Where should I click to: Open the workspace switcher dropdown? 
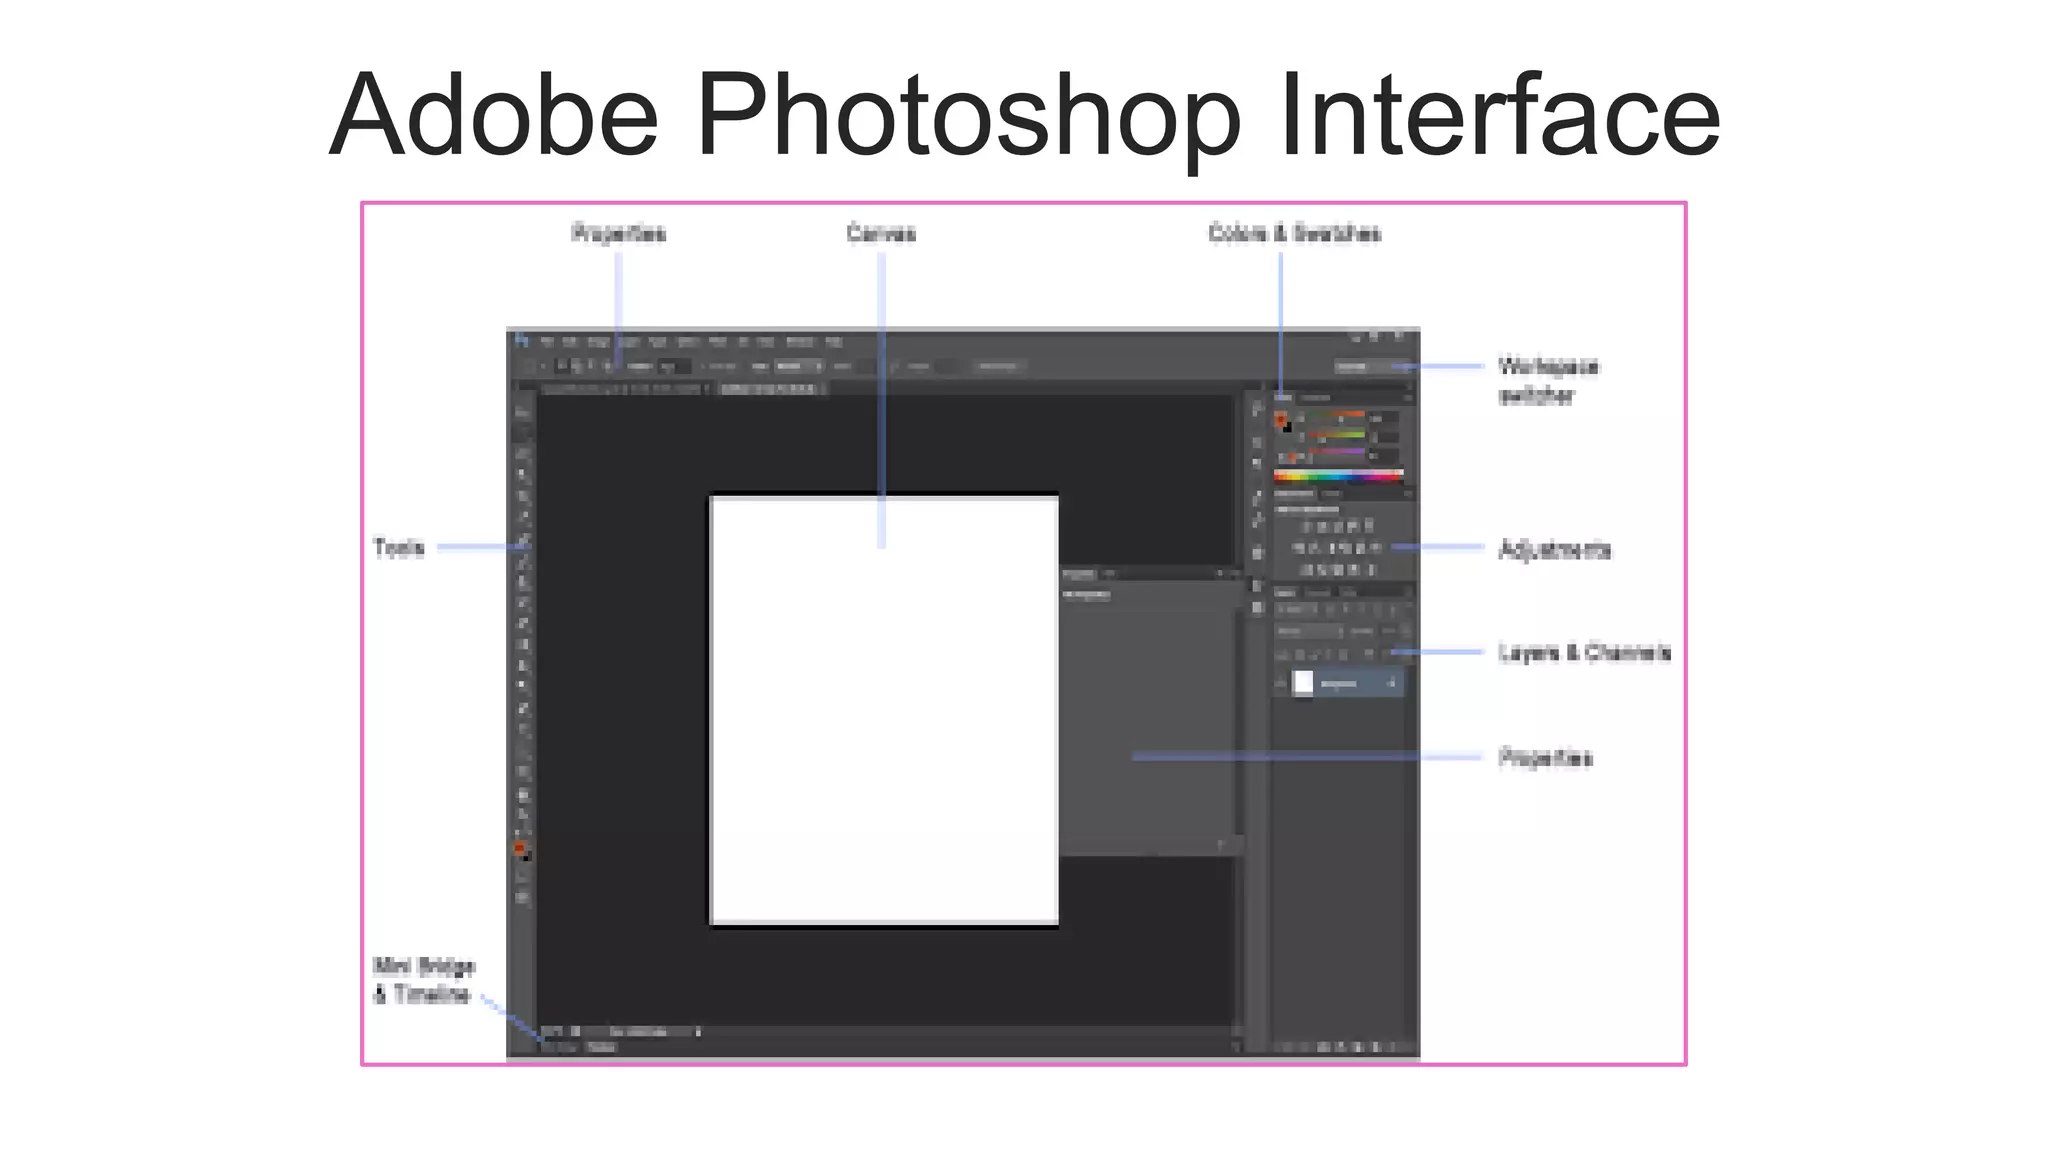coord(1372,366)
